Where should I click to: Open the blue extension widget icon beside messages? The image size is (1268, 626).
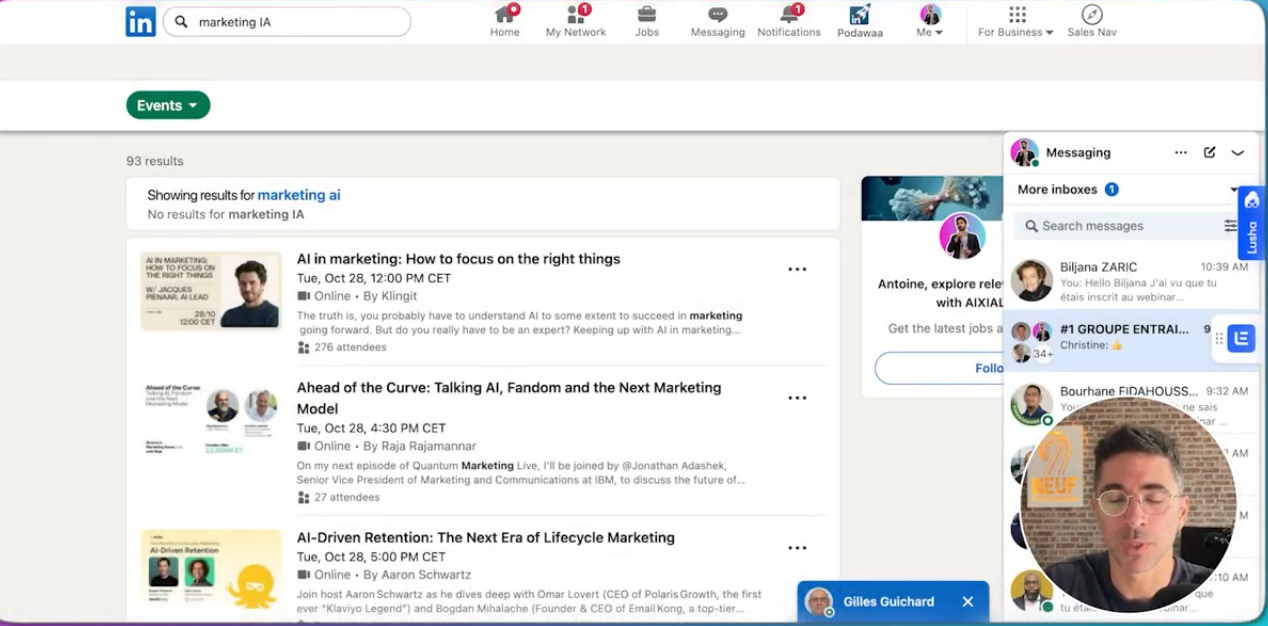(1241, 338)
